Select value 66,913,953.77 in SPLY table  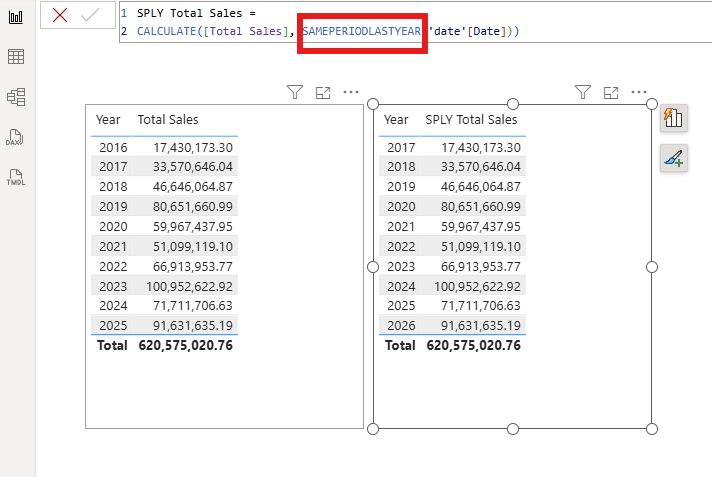tap(480, 267)
